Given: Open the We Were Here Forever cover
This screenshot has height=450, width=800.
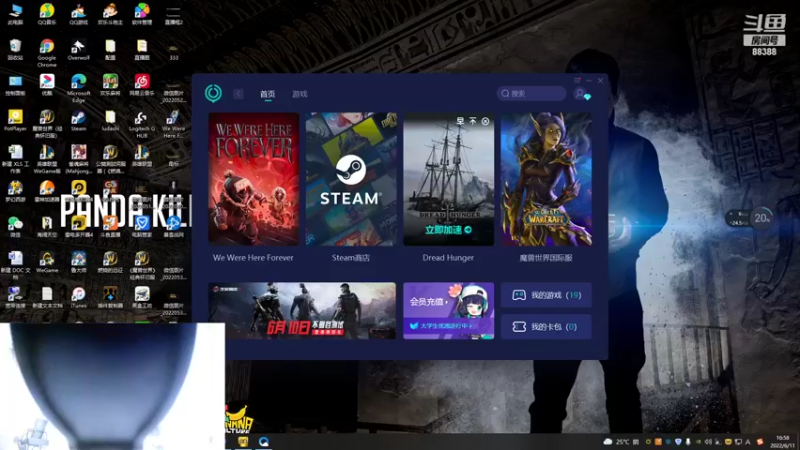Looking at the screenshot, I should click(x=254, y=179).
